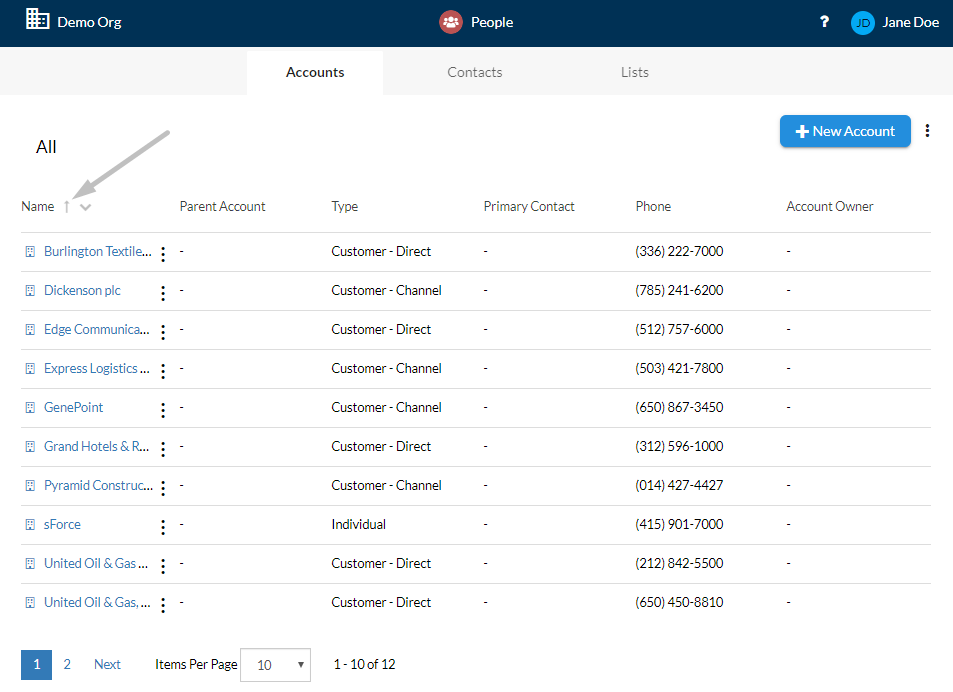Open row actions for Dickenson plc
953x692 pixels.
[163, 293]
